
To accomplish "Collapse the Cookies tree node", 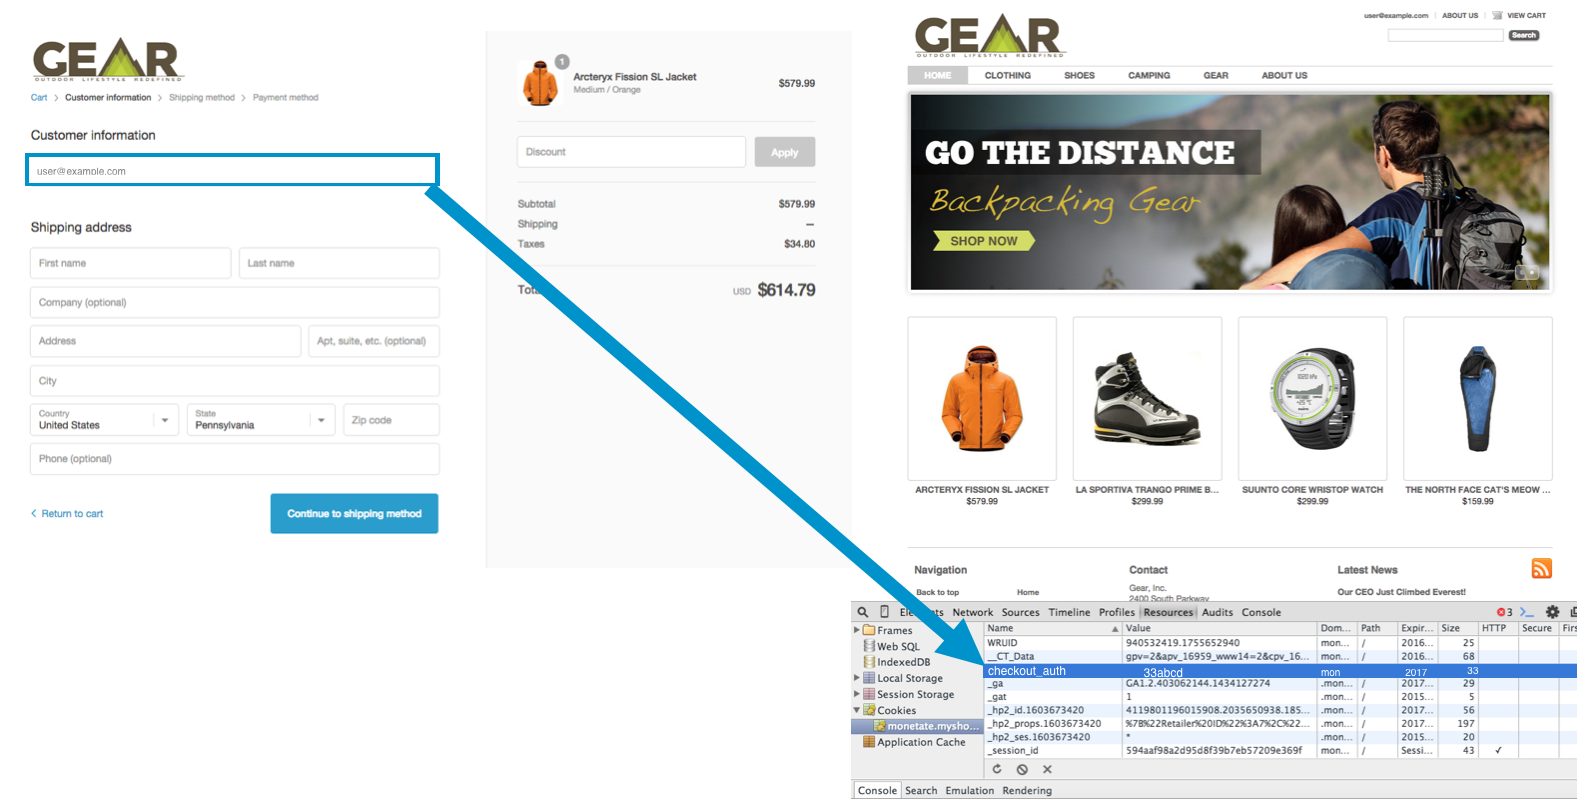I will coord(857,710).
